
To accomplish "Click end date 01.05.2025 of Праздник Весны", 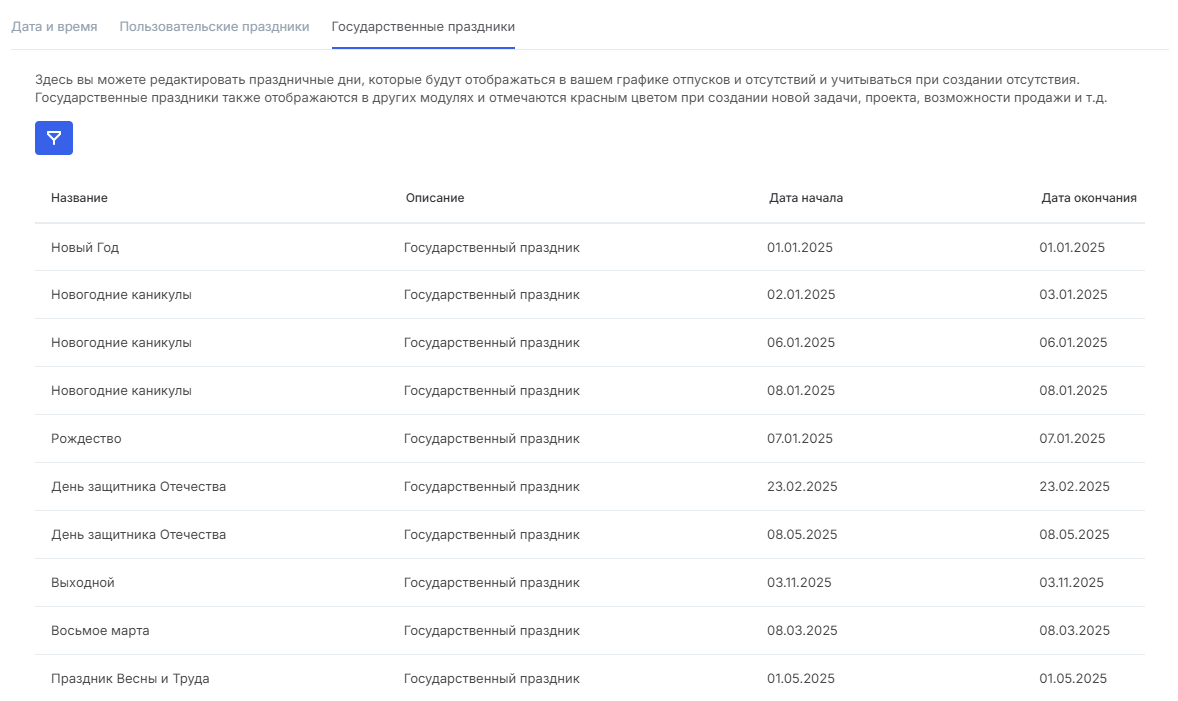I will (x=1073, y=678).
